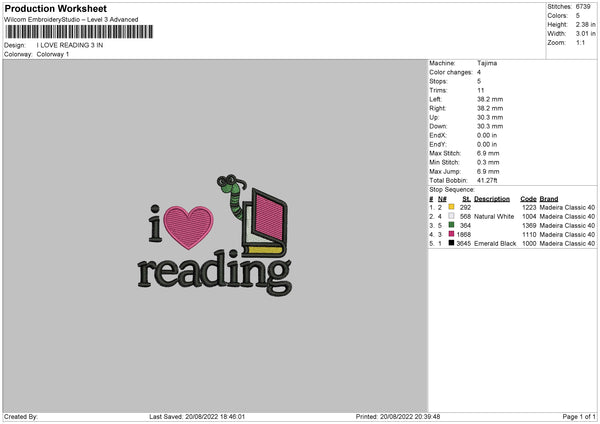
Task: Click the 'Colorway 1' value
Action: tap(53, 54)
